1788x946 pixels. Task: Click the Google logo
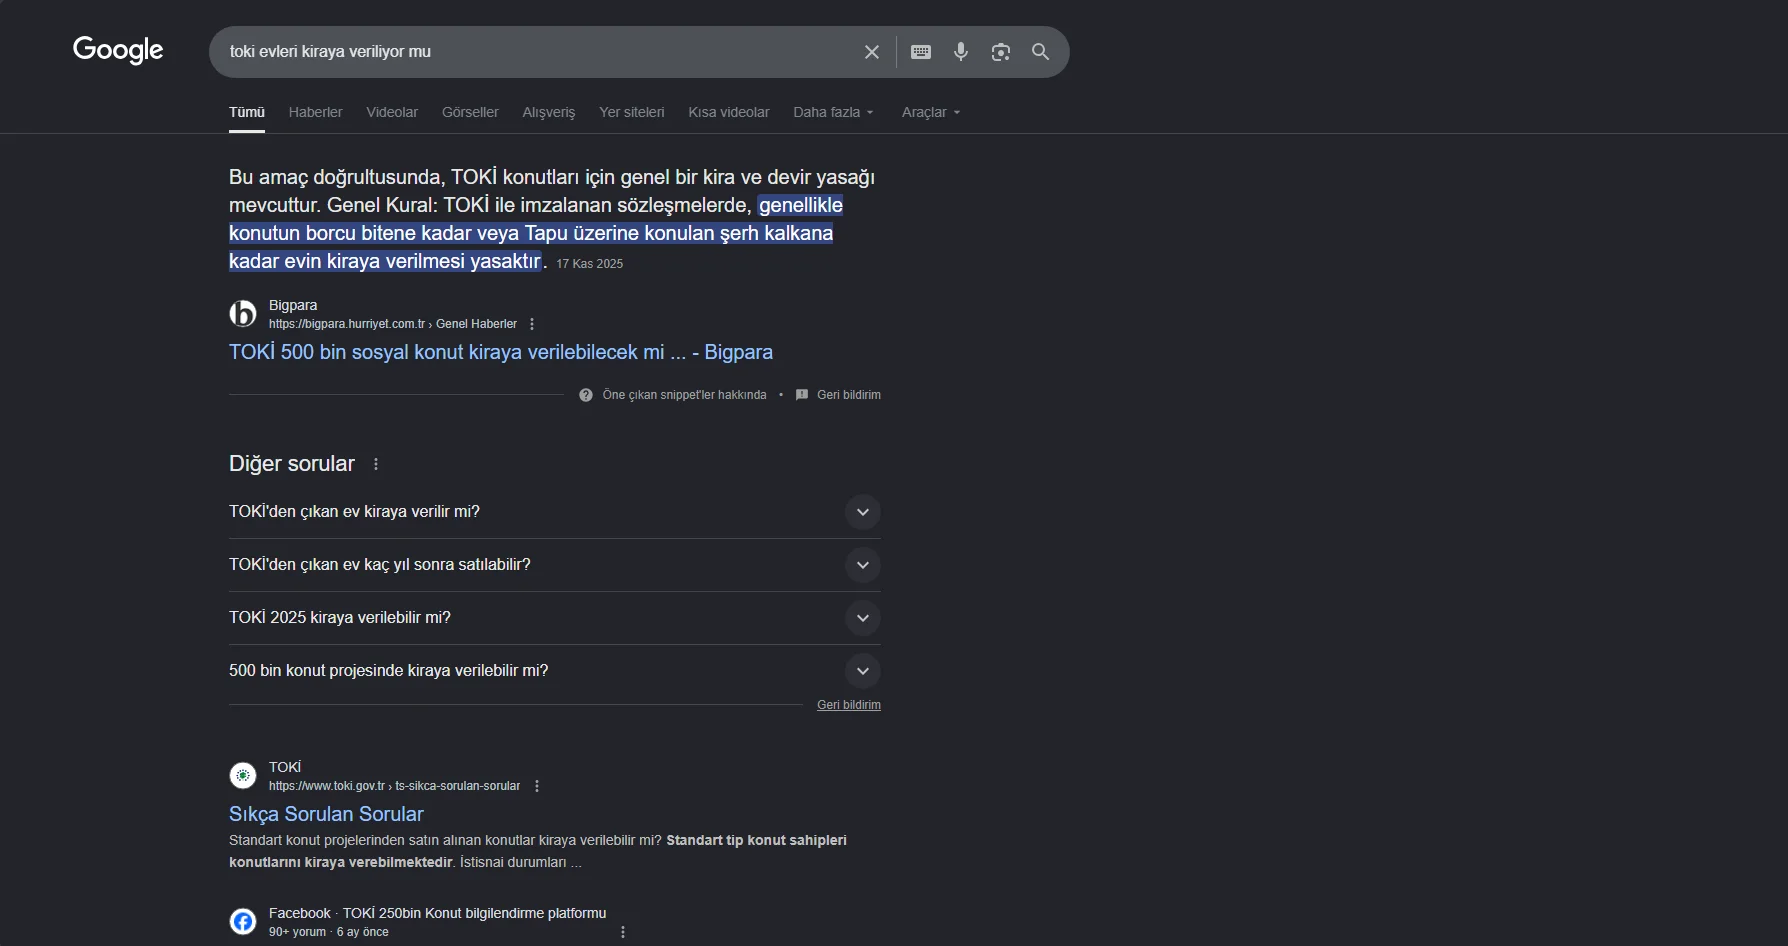point(118,50)
